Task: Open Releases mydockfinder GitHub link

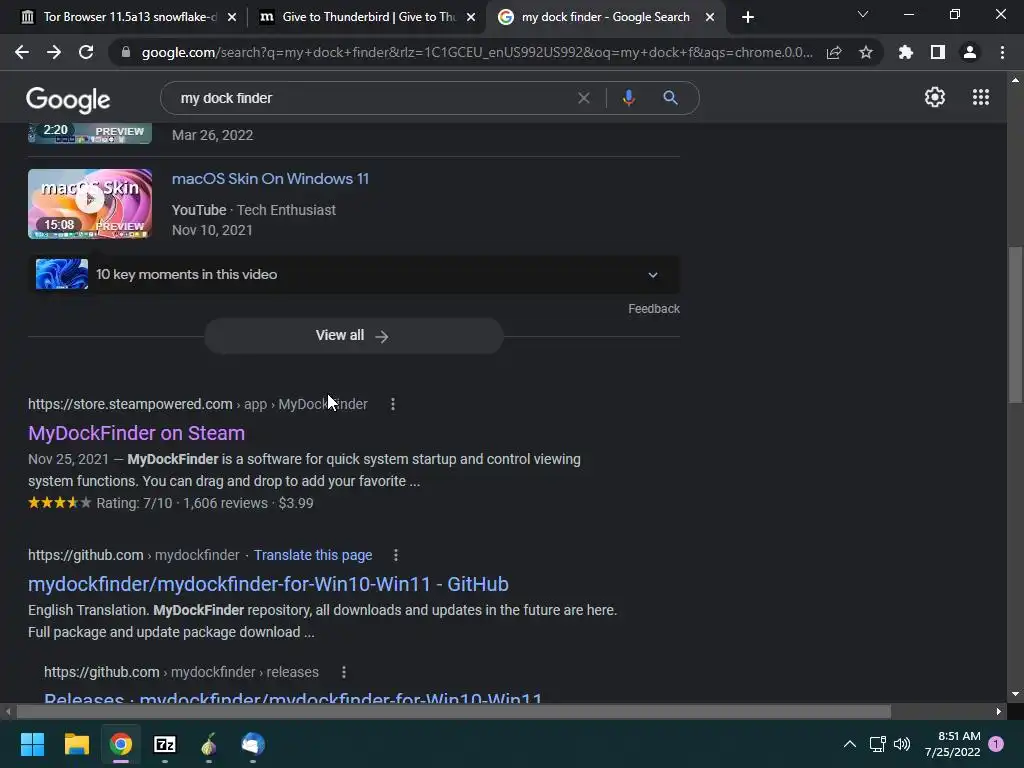Action: click(293, 697)
